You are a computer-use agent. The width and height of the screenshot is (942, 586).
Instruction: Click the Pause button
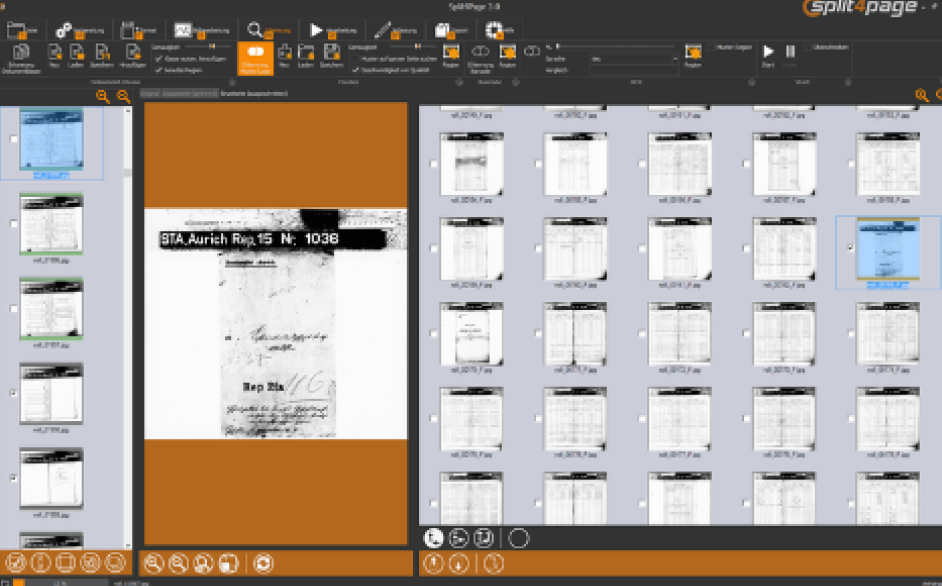point(790,55)
